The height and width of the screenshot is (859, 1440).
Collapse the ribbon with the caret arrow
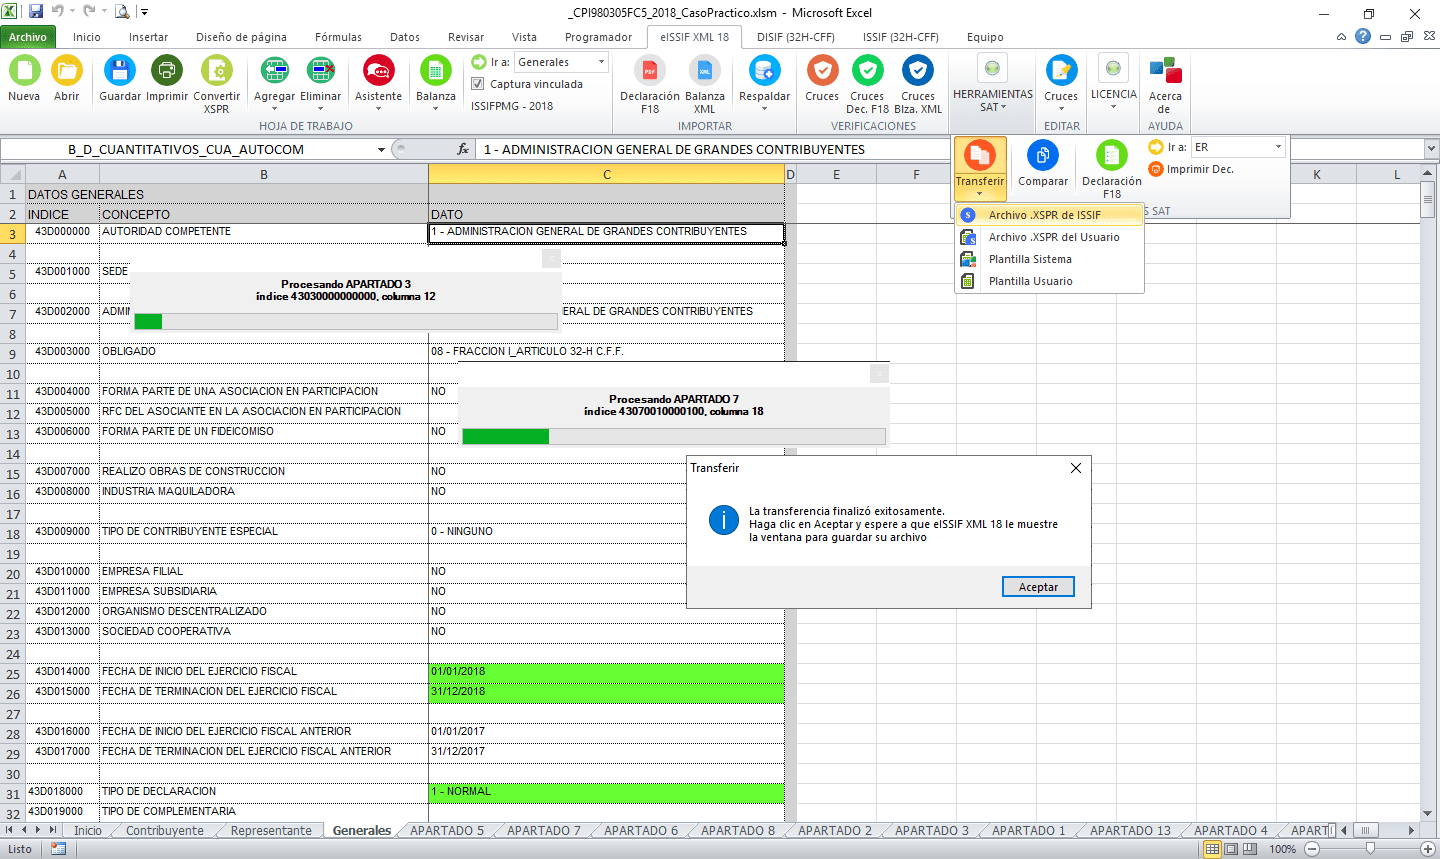[x=1341, y=37]
